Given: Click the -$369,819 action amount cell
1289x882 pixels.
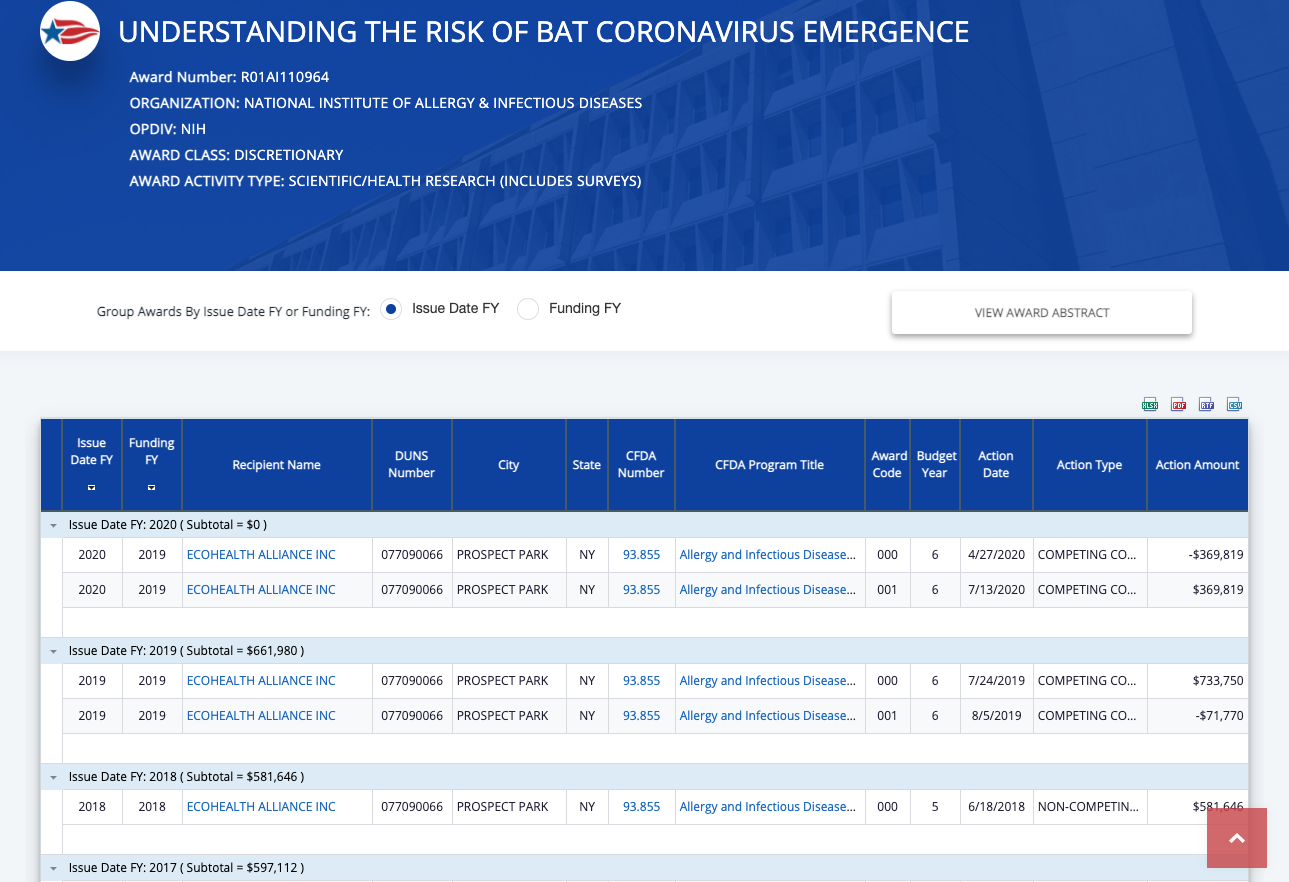Looking at the screenshot, I should [1197, 555].
